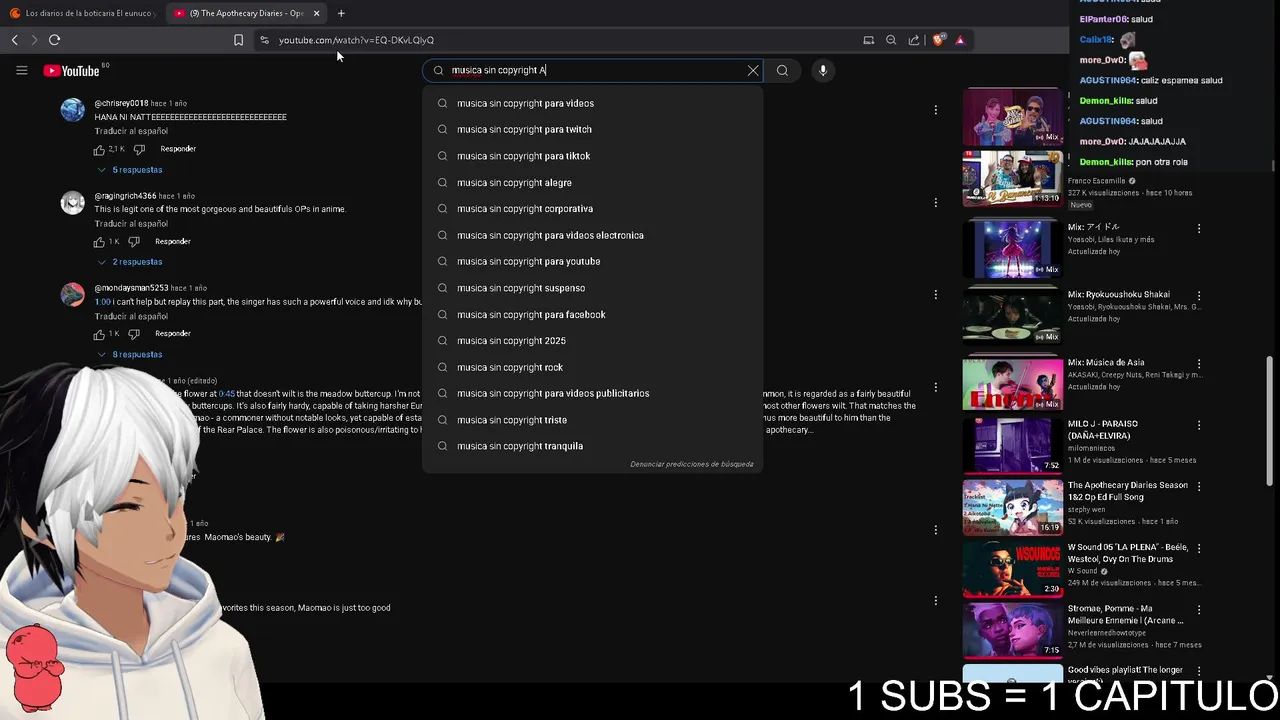1280x720 pixels.
Task: Open options menu for @chrisrey0018 comment
Action: [935, 110]
